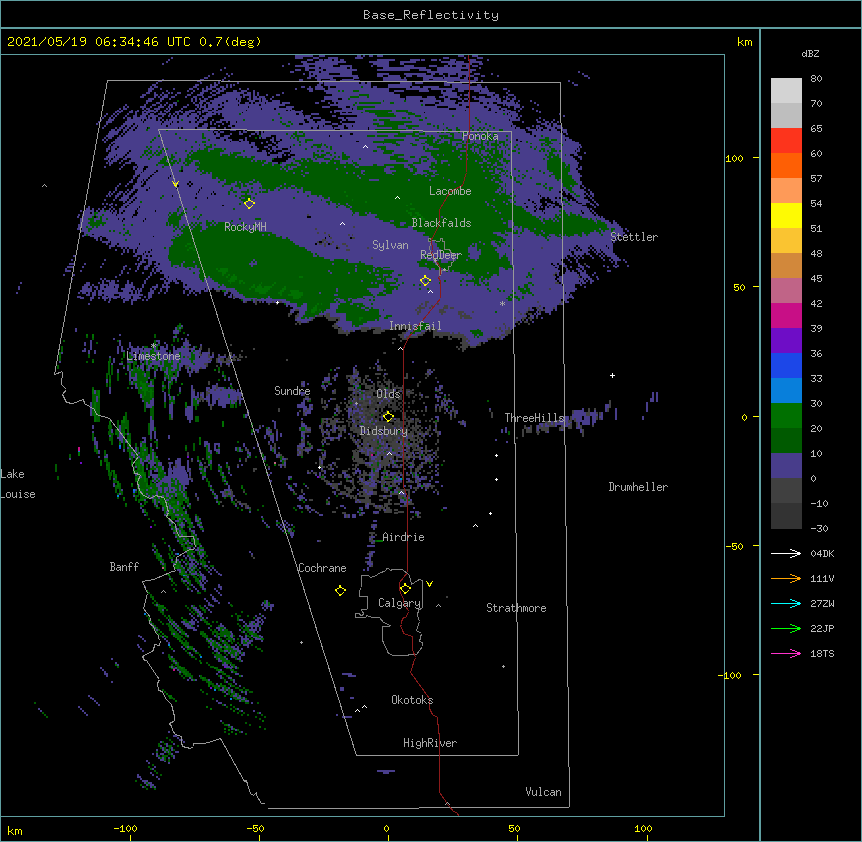Click the Airdrie city label
Image resolution: width=862 pixels, height=842 pixels.
[404, 537]
